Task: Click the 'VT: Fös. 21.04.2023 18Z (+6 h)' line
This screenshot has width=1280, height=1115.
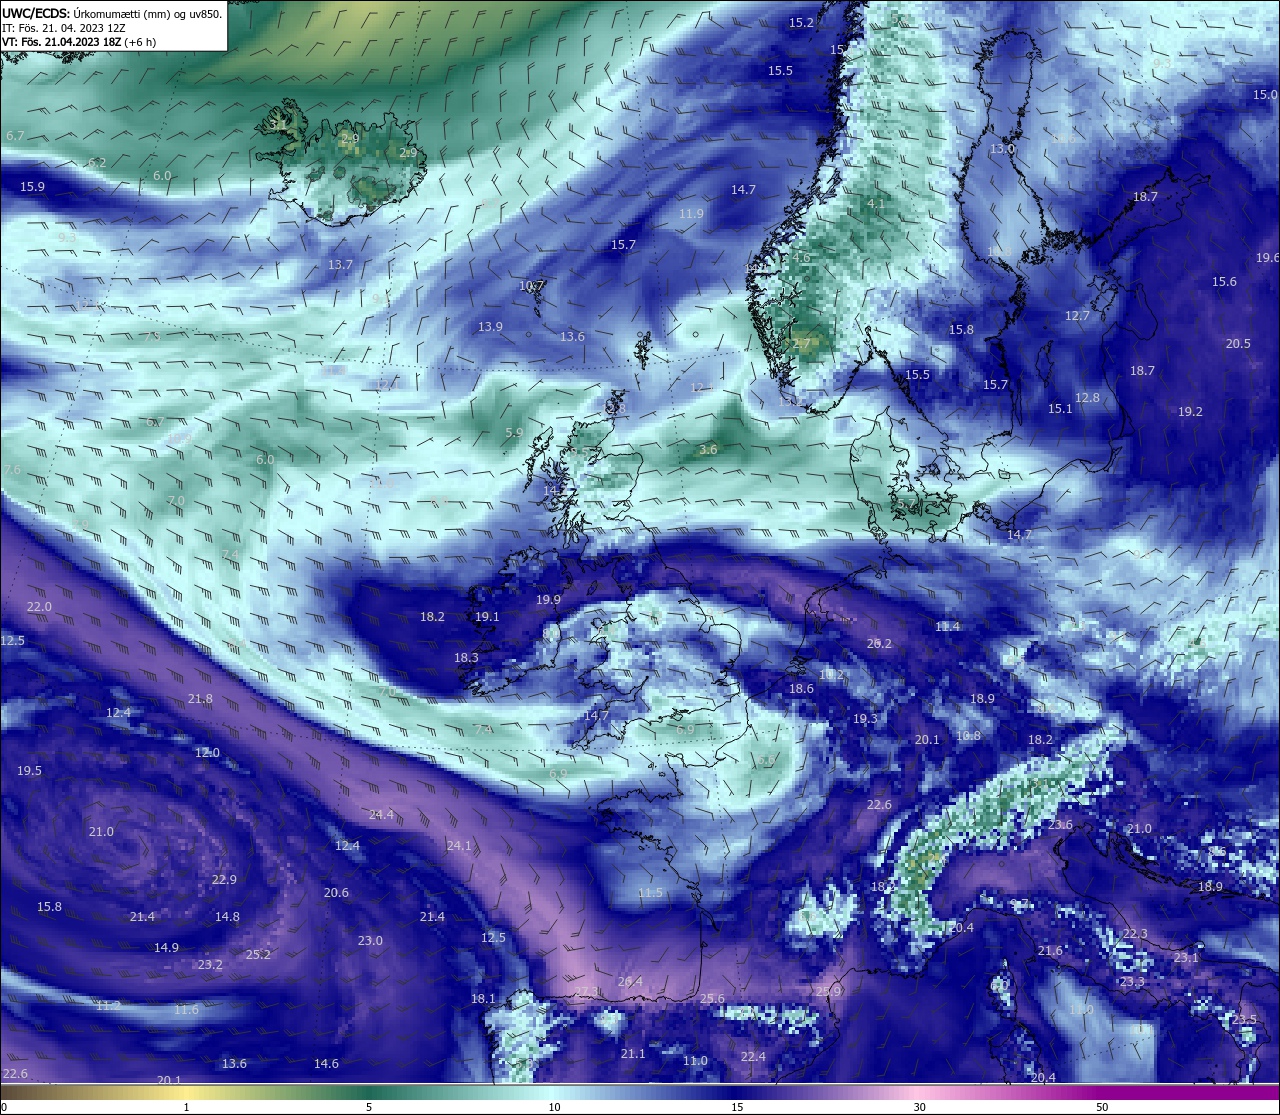Action: (x=78, y=42)
